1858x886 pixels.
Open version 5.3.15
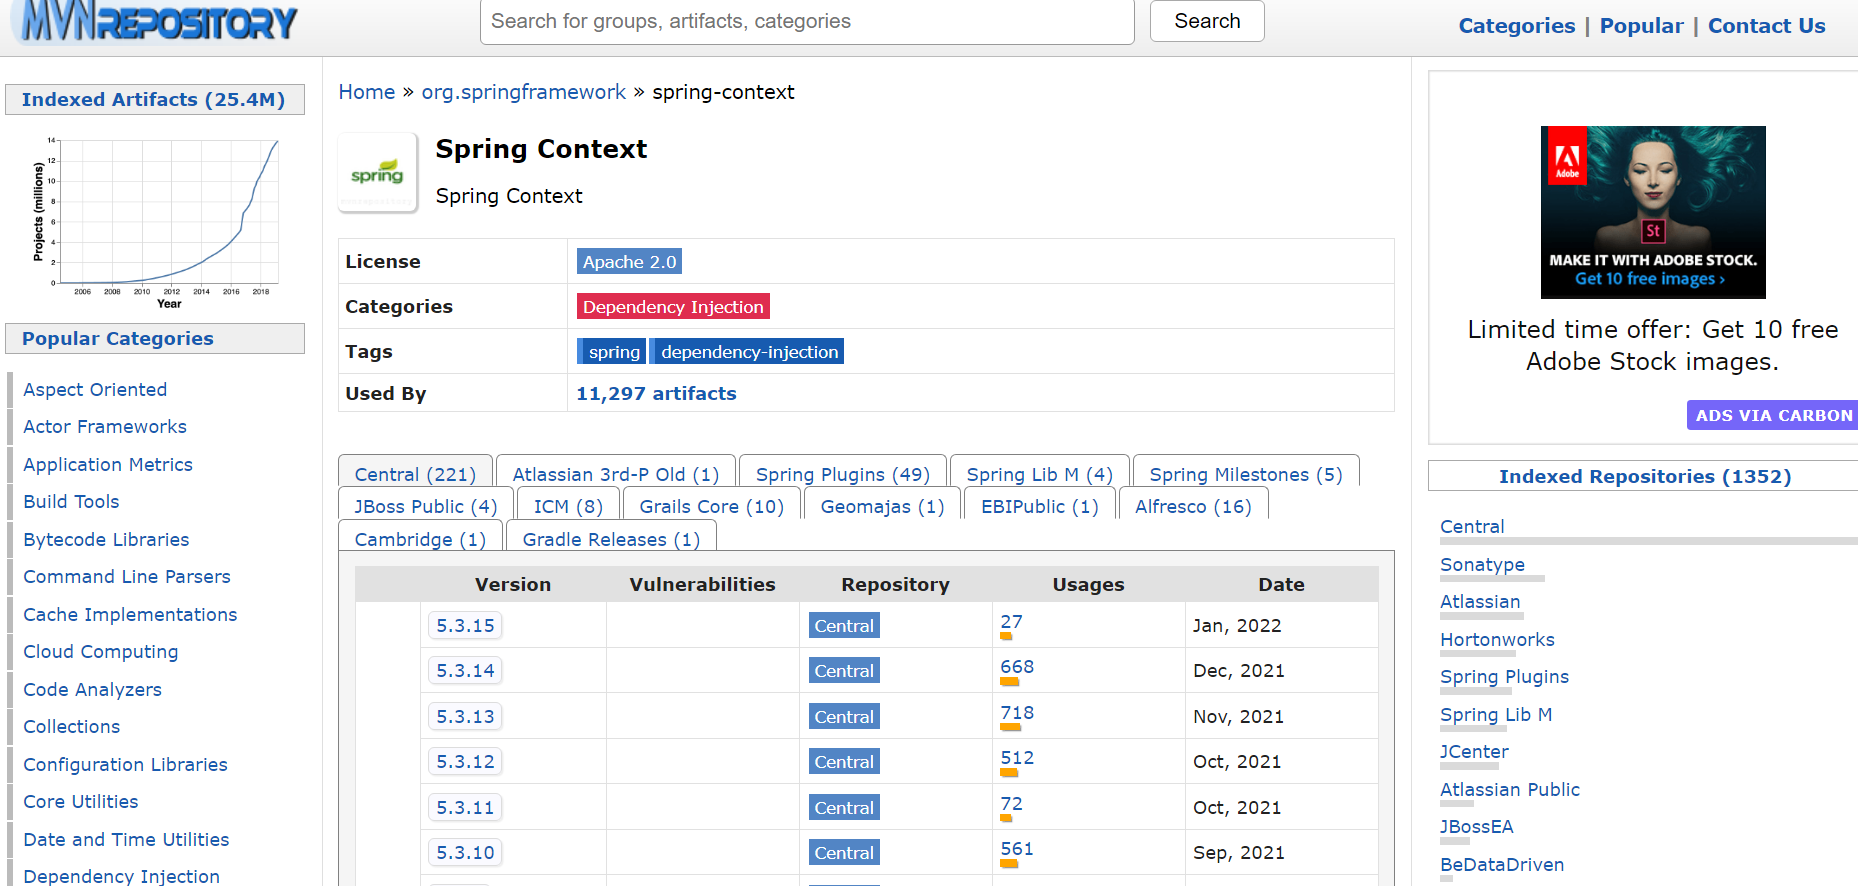465,626
